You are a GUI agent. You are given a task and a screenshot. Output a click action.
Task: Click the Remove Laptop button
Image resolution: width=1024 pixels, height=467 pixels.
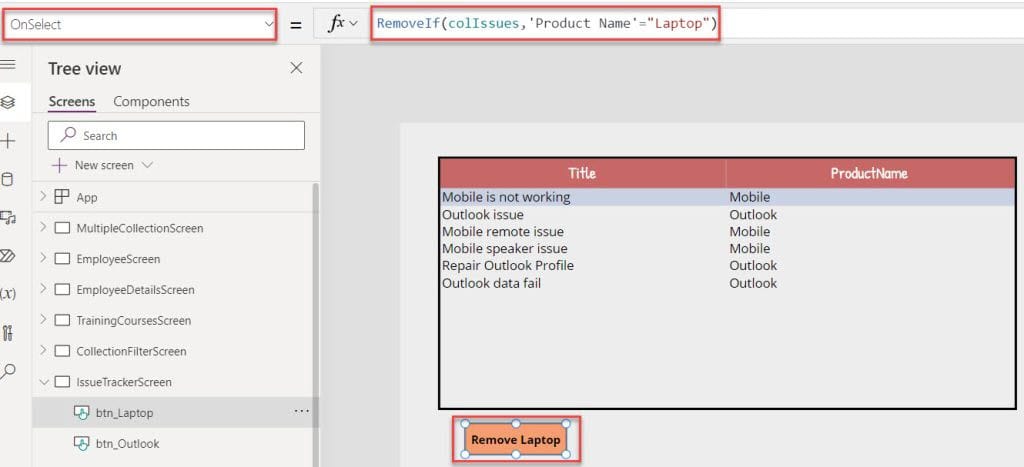click(x=516, y=440)
